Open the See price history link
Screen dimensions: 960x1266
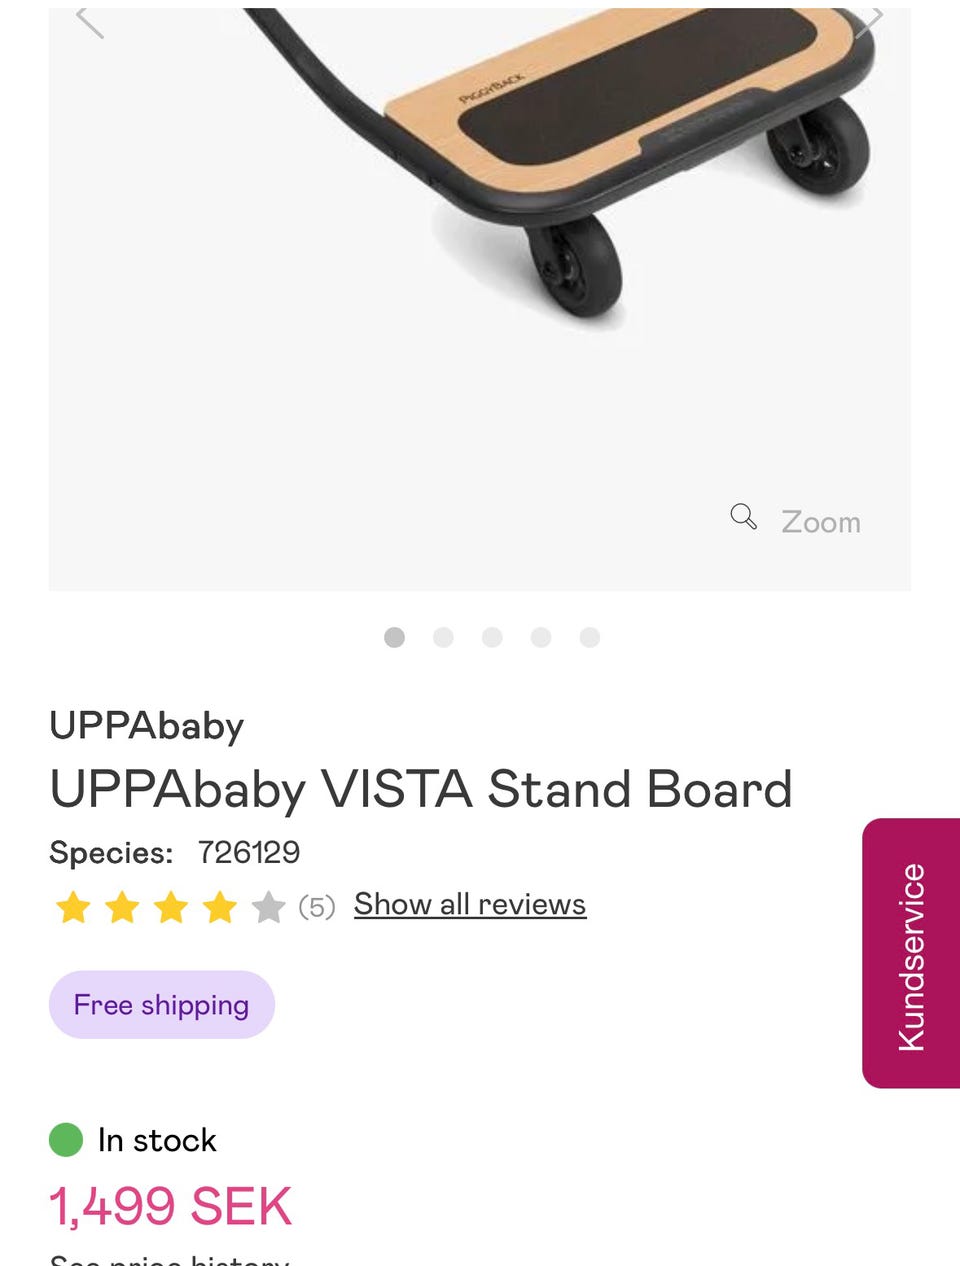(170, 1260)
